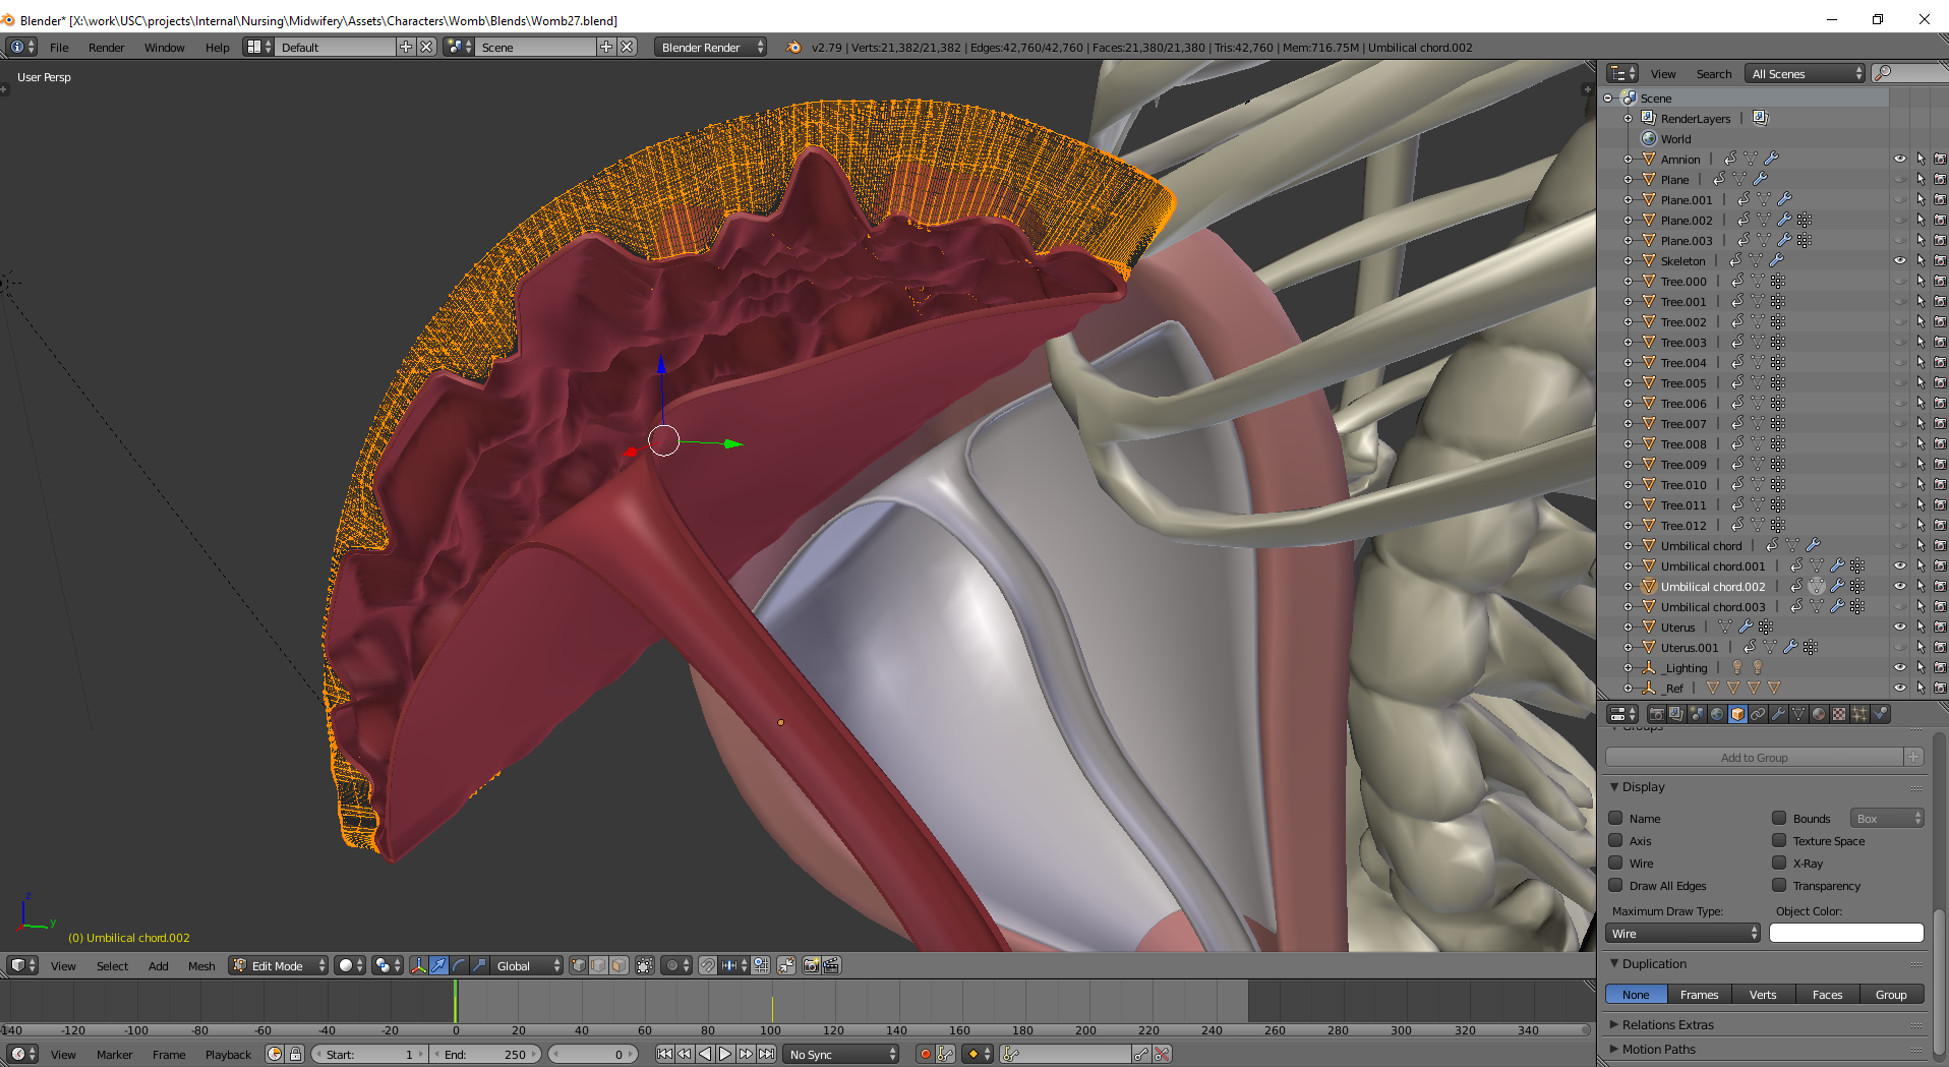Hide the Skeleton object via eye icon
This screenshot has width=1949, height=1067.
pos(1899,261)
